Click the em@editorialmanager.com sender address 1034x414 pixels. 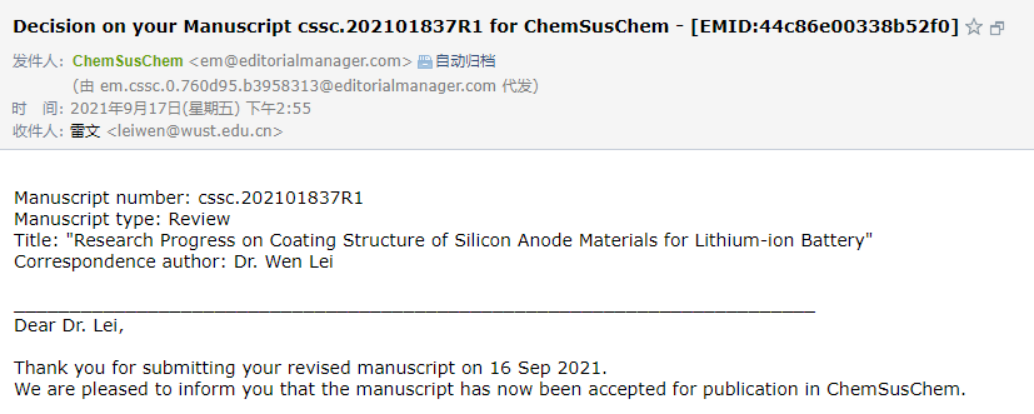pyautogui.click(x=300, y=61)
